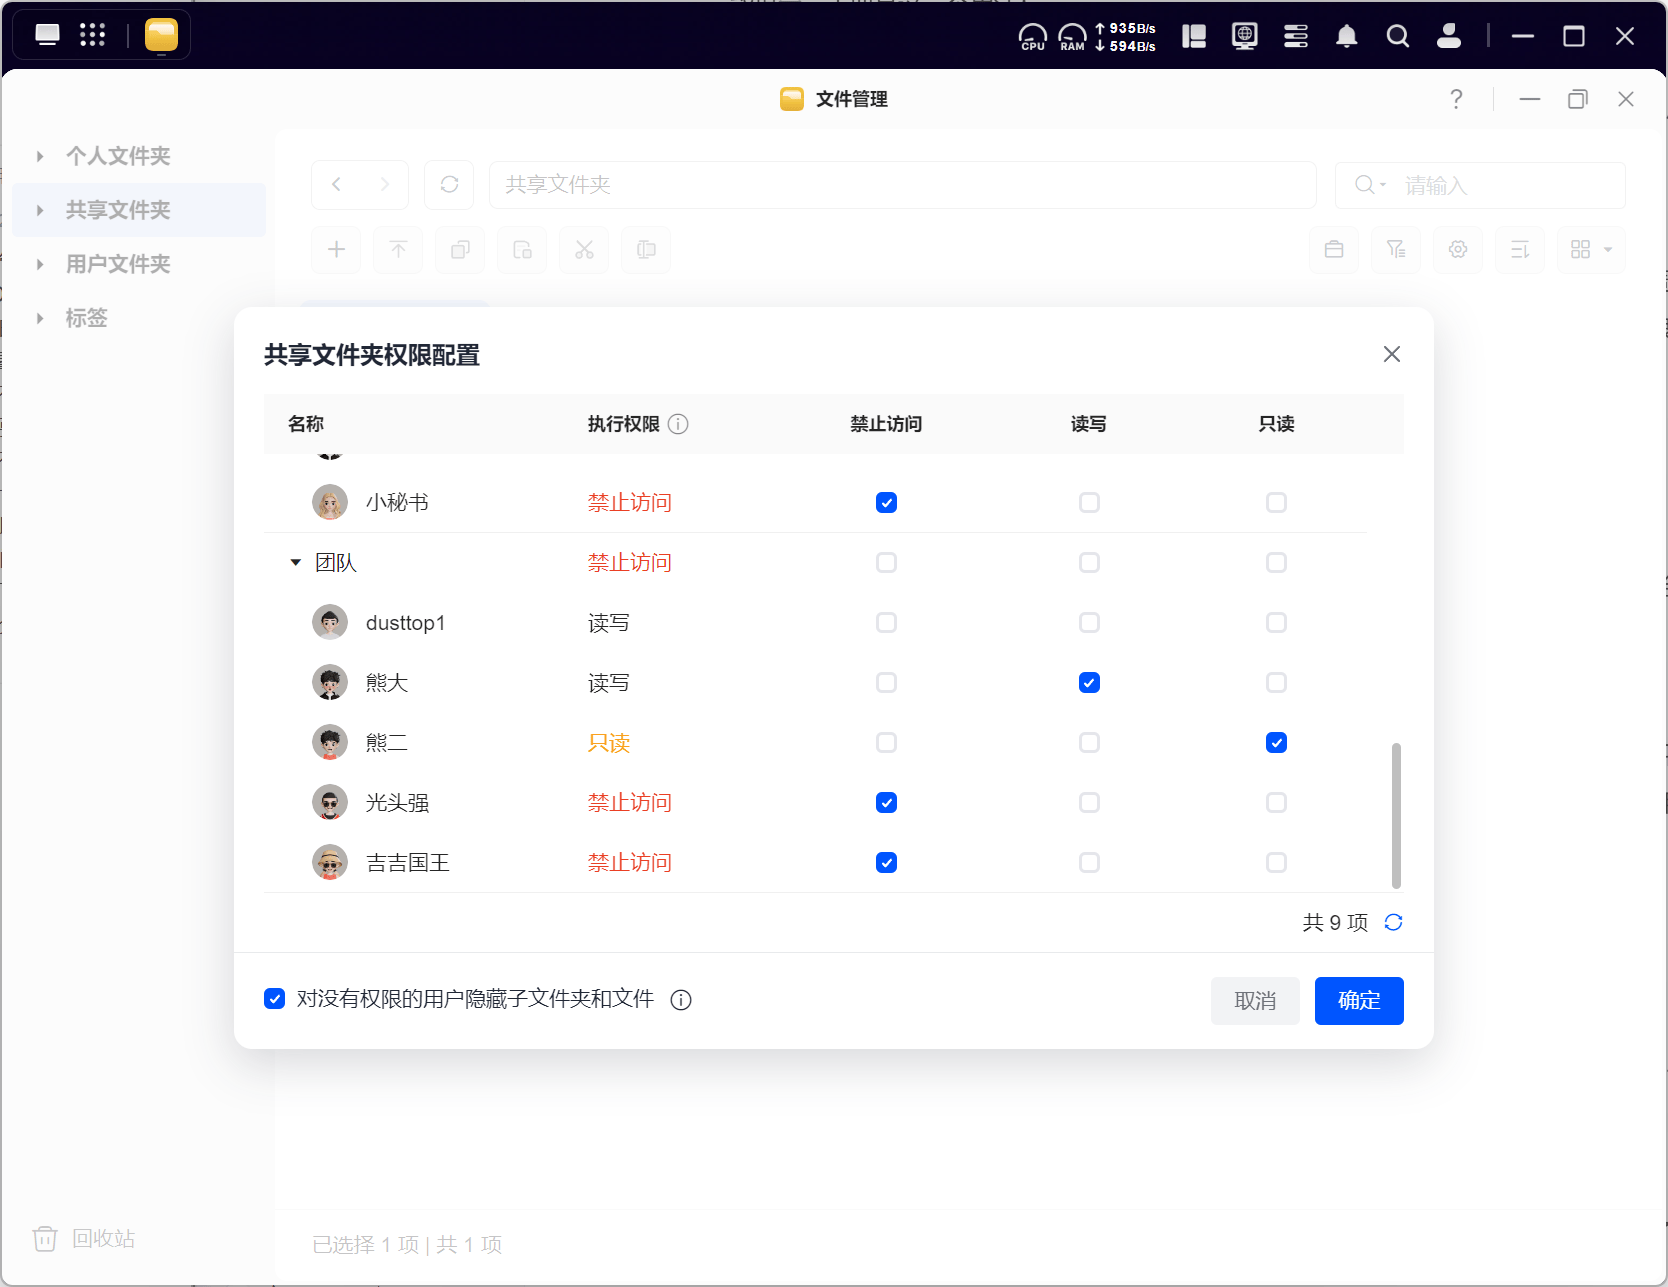
Task: Click the 取消 button
Action: [1254, 1001]
